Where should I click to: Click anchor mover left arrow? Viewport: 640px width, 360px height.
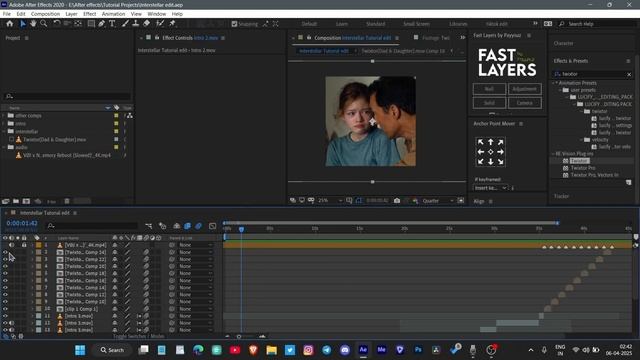pyautogui.click(x=481, y=152)
